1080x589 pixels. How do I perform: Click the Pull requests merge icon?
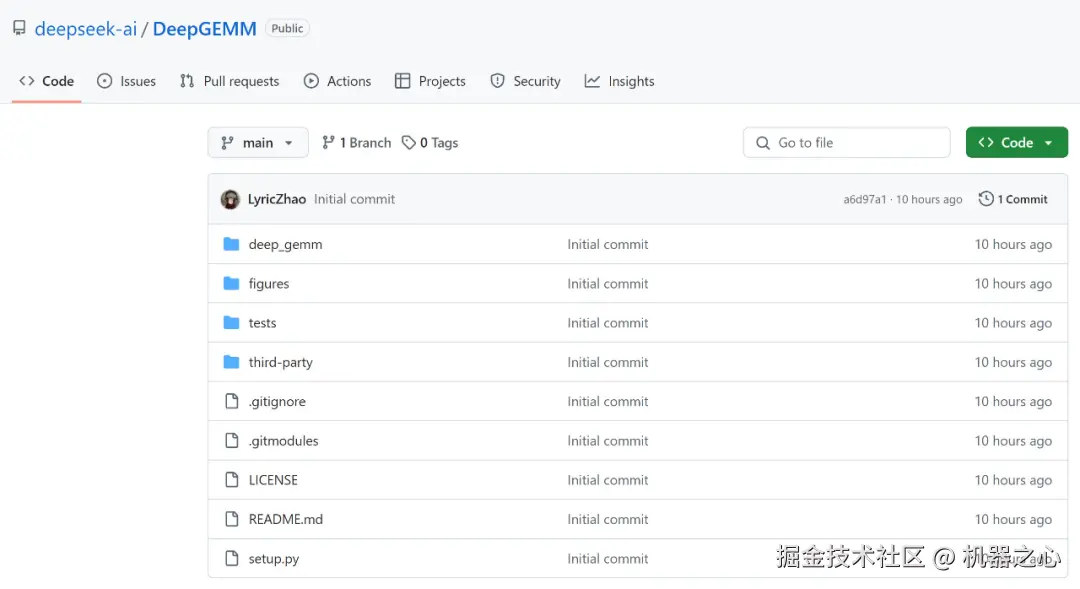tap(187, 81)
